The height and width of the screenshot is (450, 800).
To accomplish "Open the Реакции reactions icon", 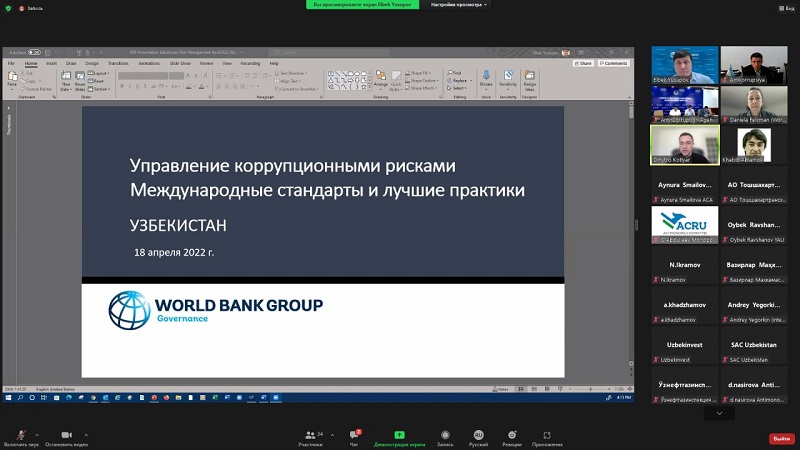I will point(512,435).
